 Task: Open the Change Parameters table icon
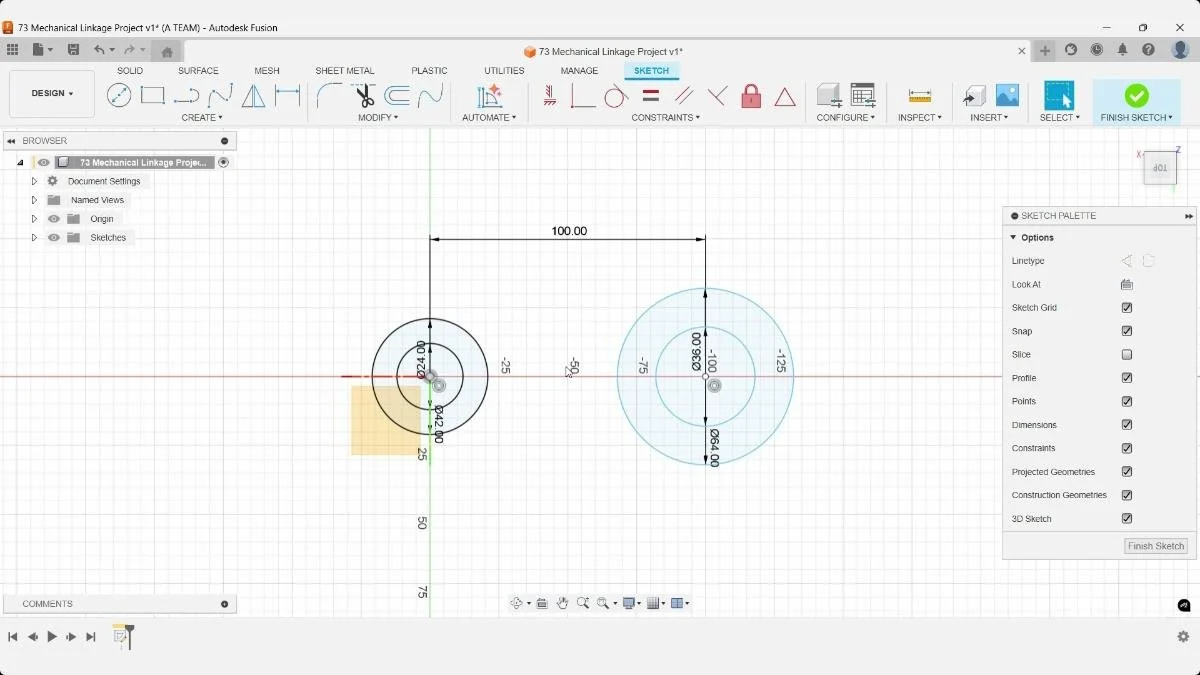pyautogui.click(x=863, y=95)
